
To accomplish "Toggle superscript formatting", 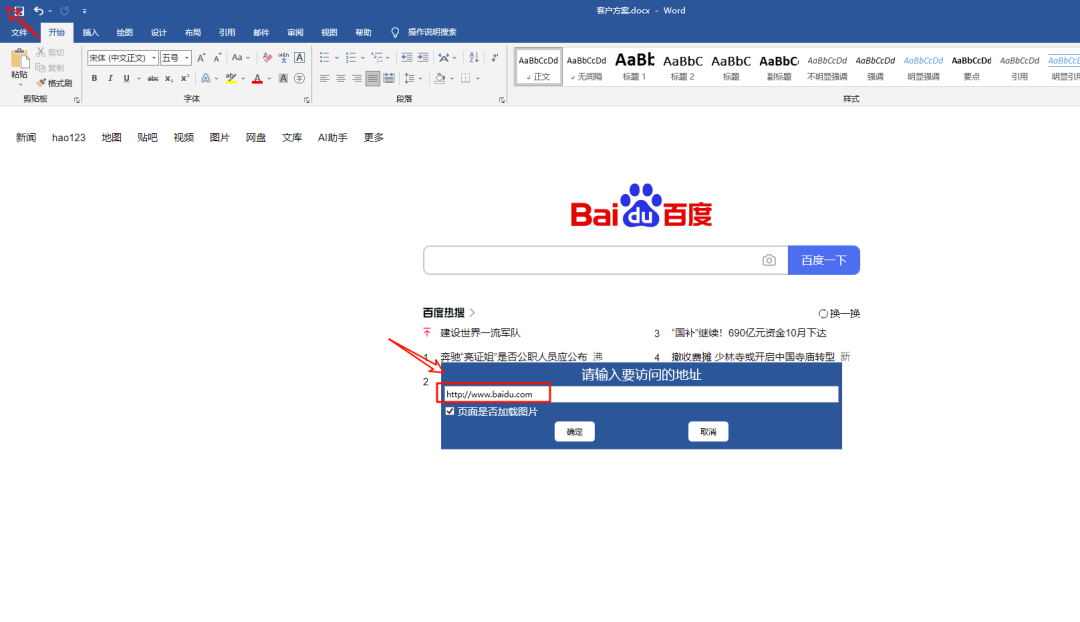I will click(185, 79).
